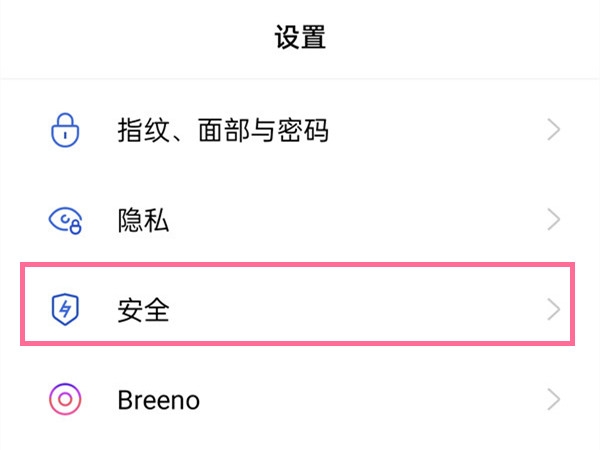Click the Breeno circular icon

pos(64,400)
